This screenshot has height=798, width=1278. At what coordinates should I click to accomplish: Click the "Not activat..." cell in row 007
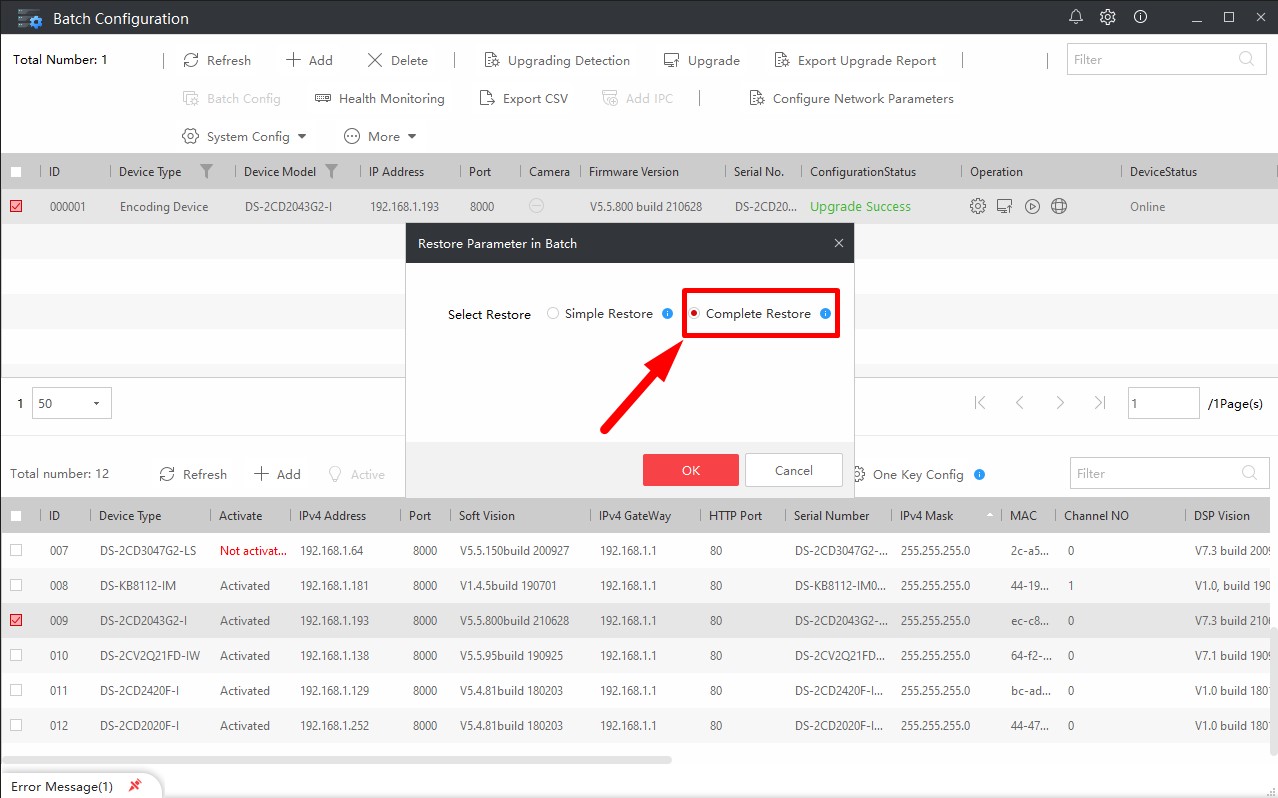(x=253, y=550)
